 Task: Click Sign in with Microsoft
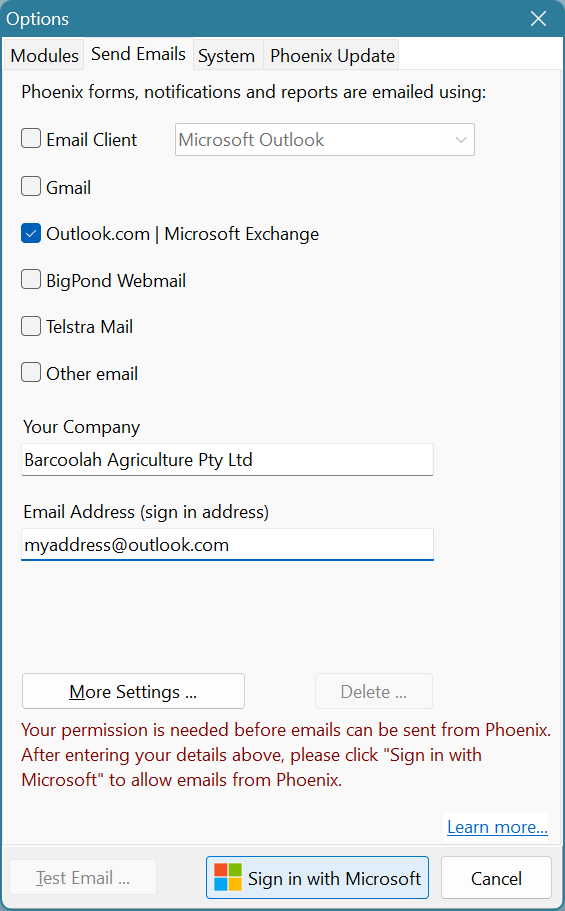pos(317,877)
